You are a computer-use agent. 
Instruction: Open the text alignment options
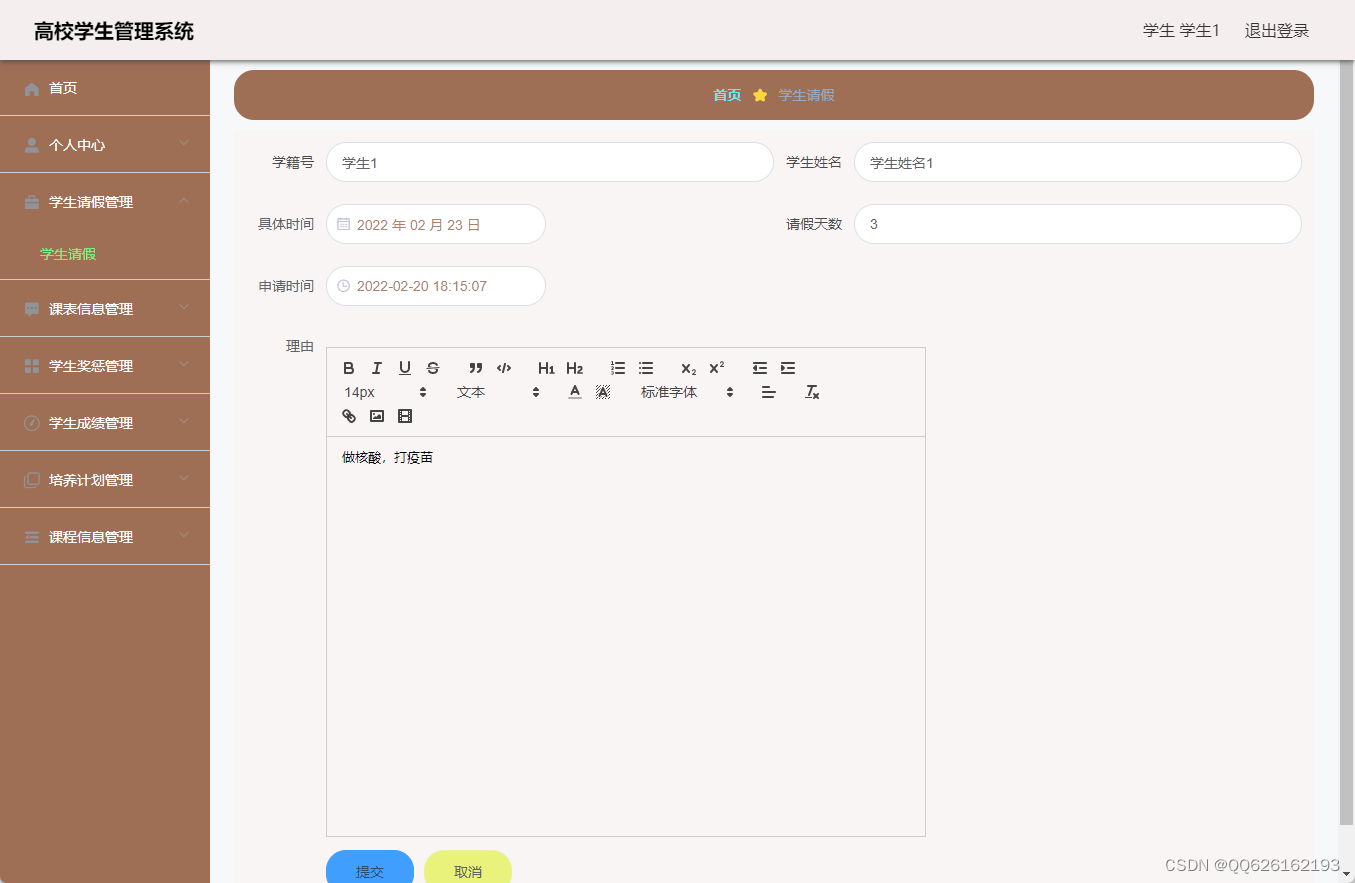click(768, 392)
